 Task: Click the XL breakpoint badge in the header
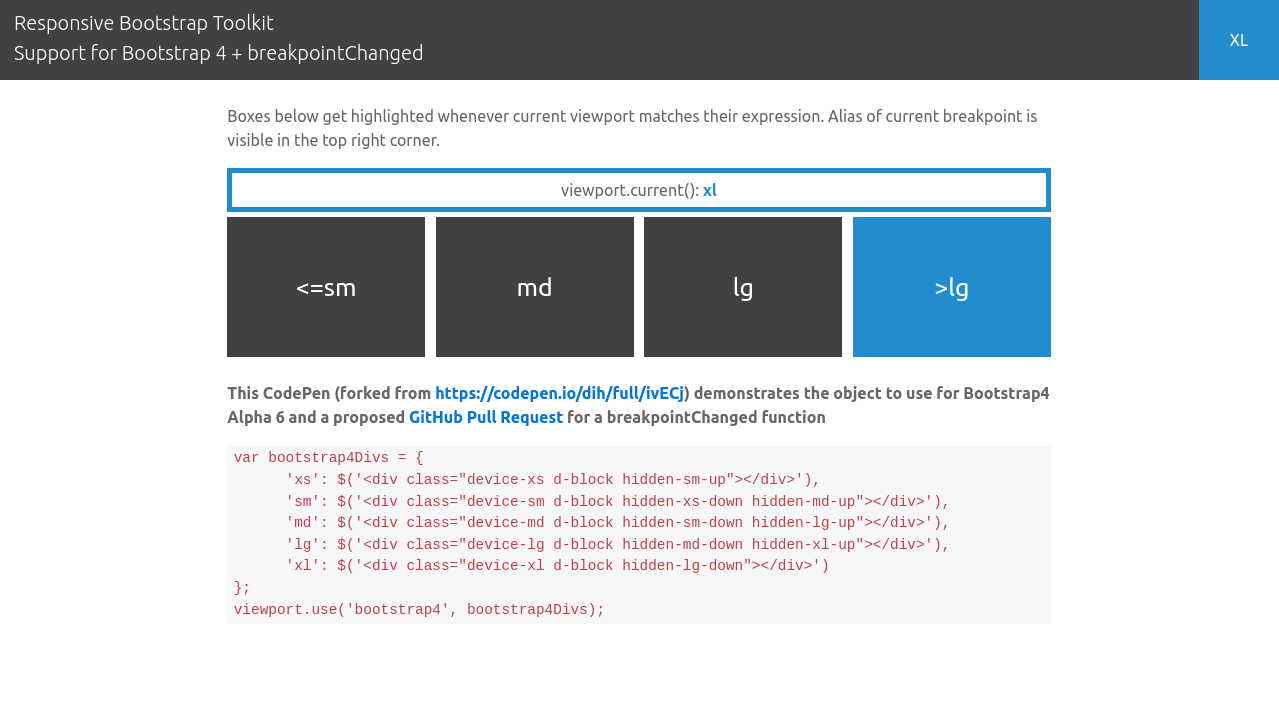(1238, 40)
